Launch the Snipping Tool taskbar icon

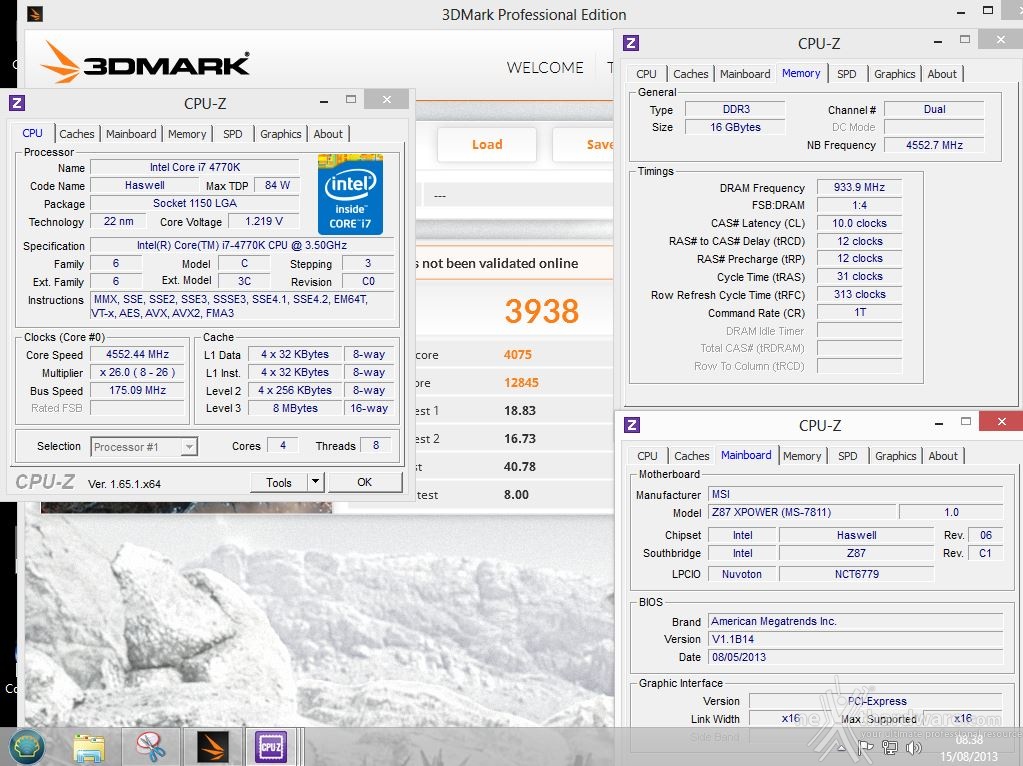[x=151, y=747]
